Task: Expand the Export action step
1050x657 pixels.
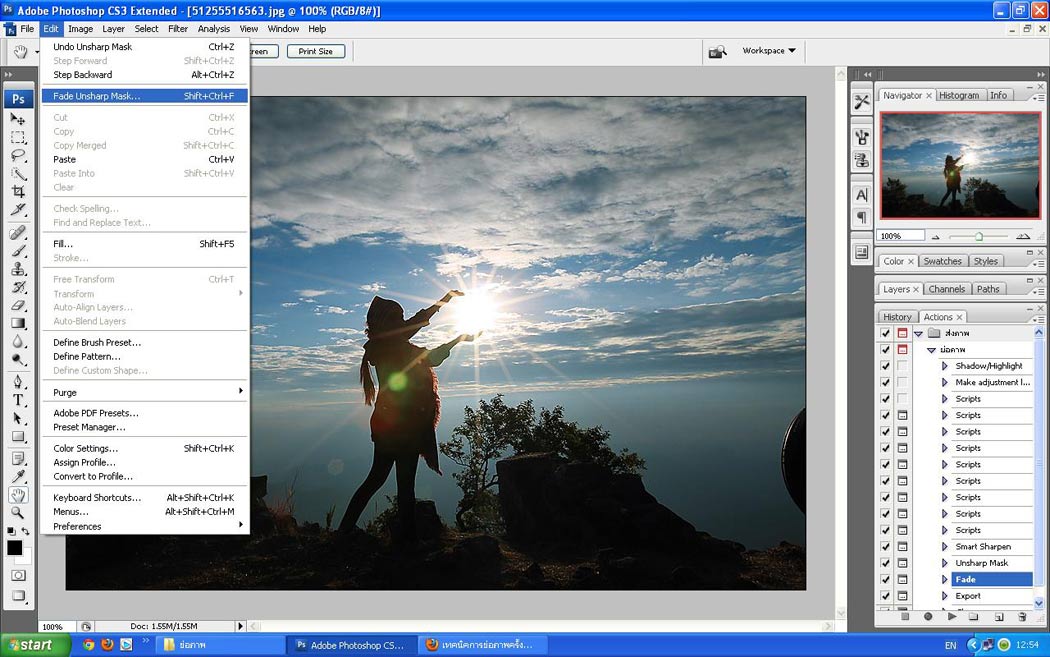Action: click(944, 596)
